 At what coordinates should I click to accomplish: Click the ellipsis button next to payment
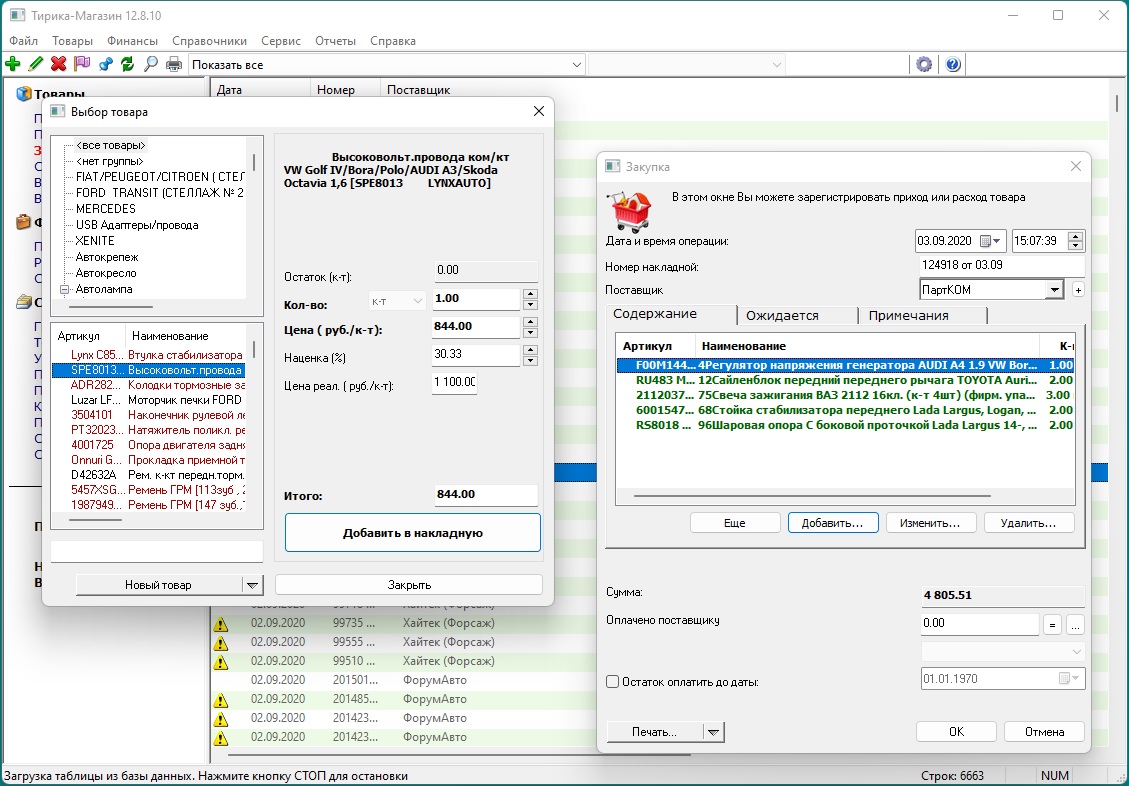(1075, 625)
